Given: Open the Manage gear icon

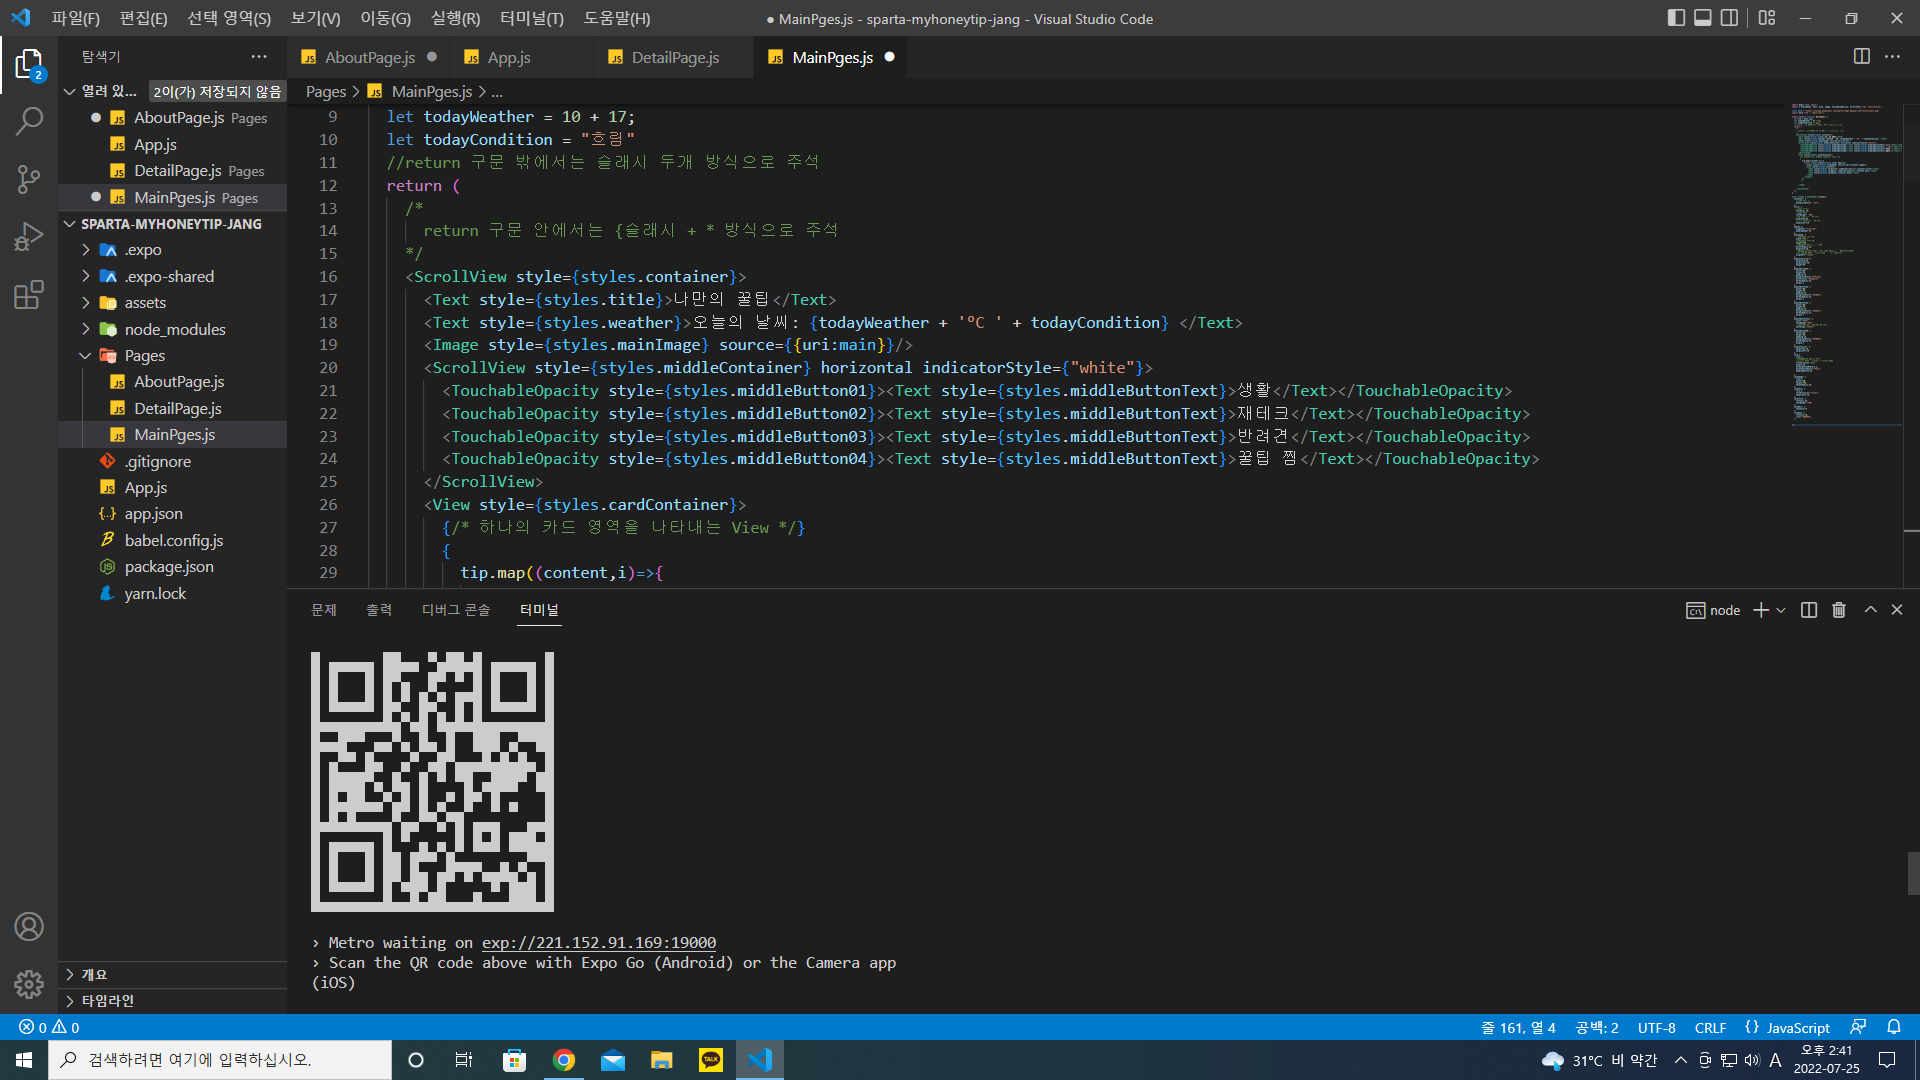Looking at the screenshot, I should click(29, 984).
